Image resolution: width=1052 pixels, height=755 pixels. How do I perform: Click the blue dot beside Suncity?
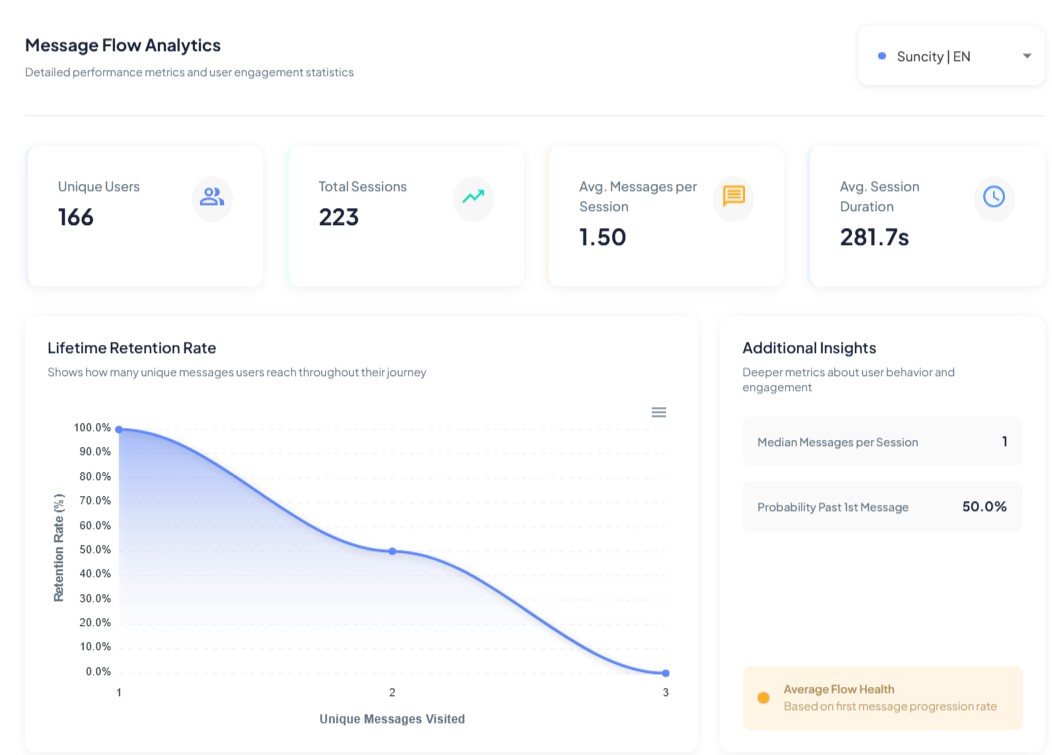(881, 57)
